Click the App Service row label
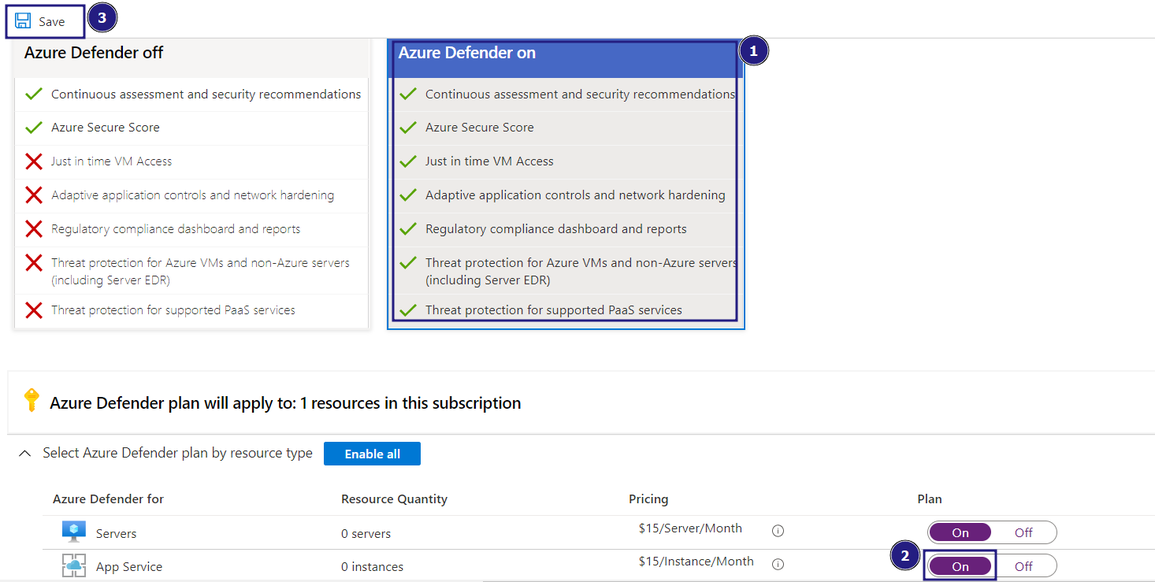 (129, 567)
